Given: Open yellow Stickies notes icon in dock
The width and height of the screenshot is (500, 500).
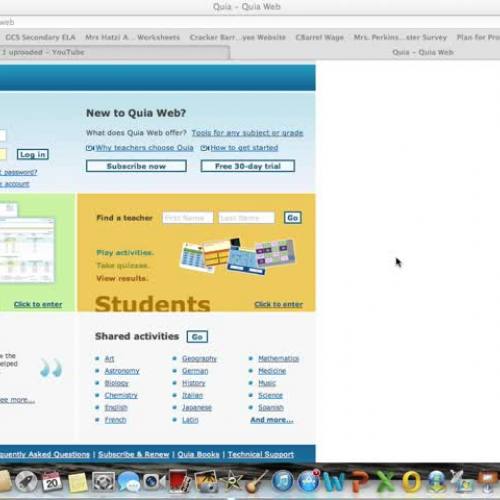Looking at the screenshot, I should pyautogui.click(x=78, y=482).
